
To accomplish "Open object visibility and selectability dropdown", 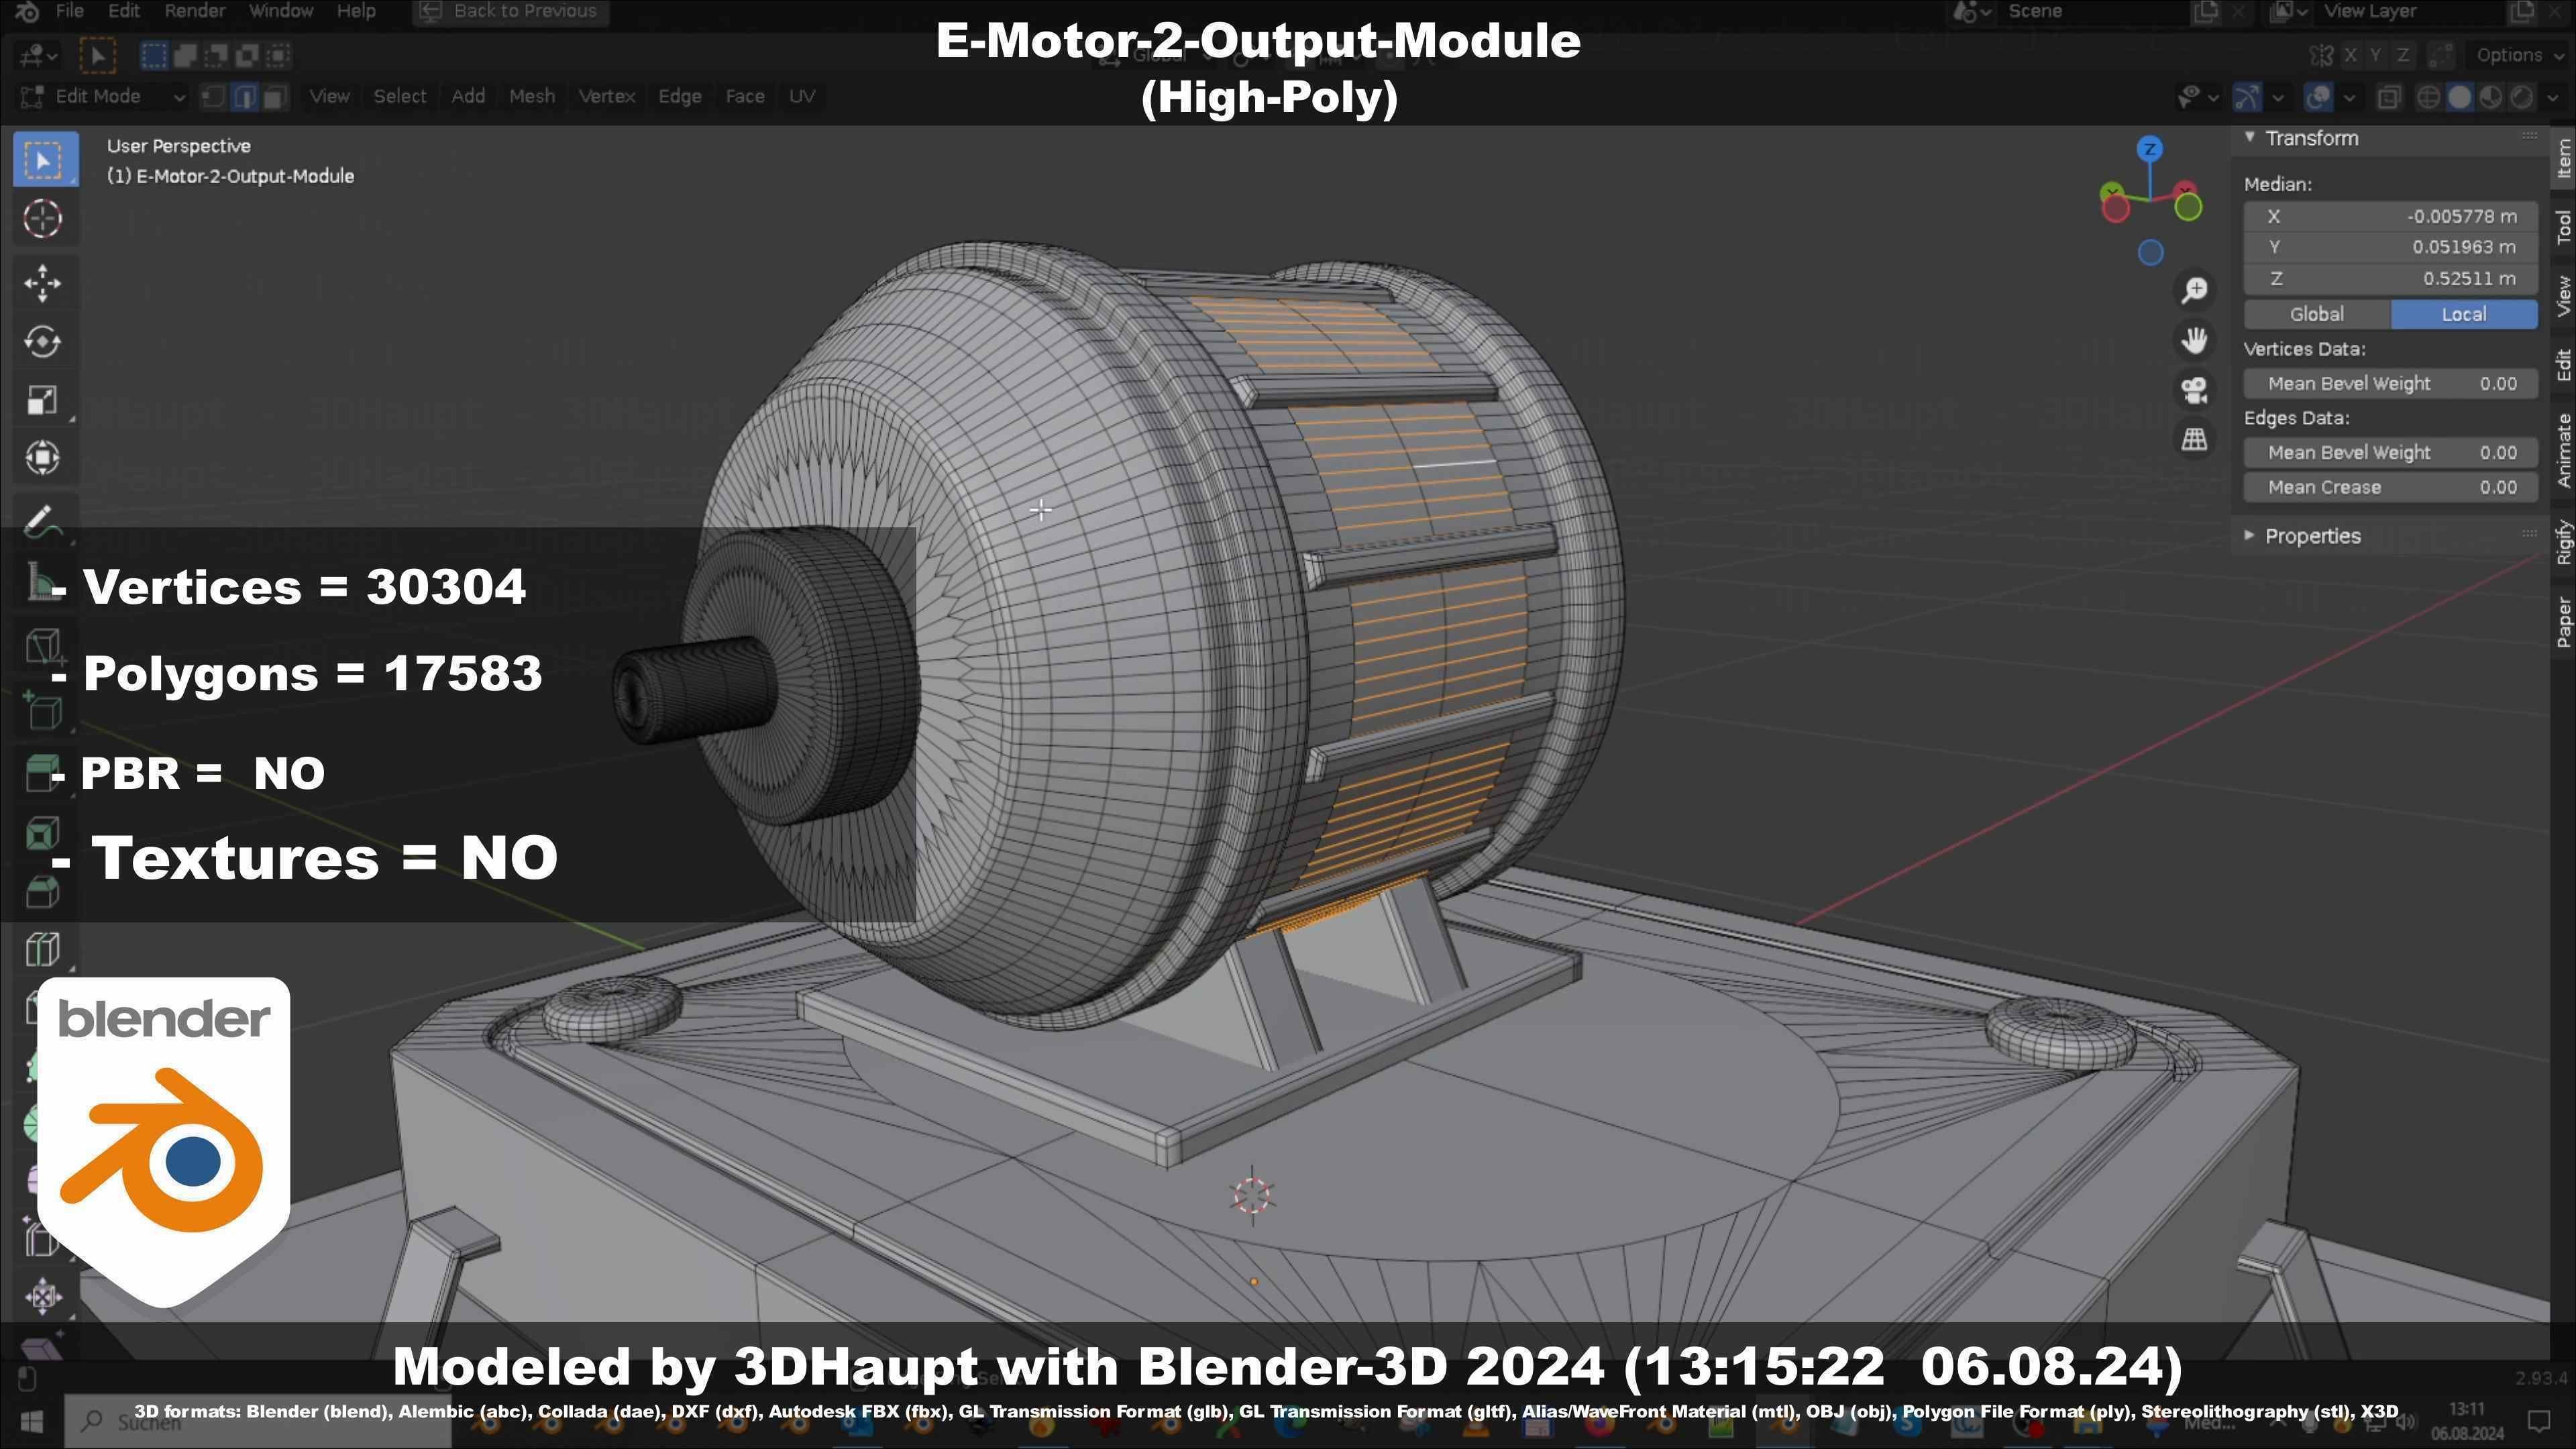I will [2198, 97].
